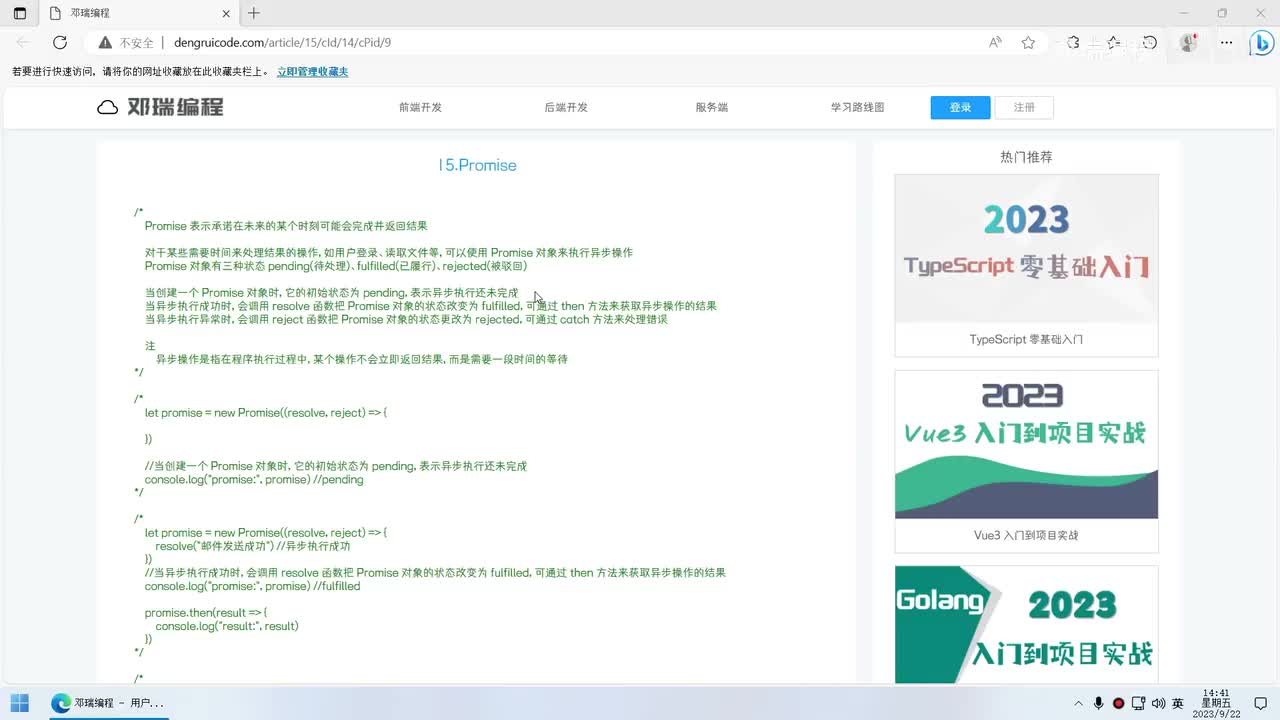Click the microphone tray icon
The width and height of the screenshot is (1280, 720).
point(1099,703)
